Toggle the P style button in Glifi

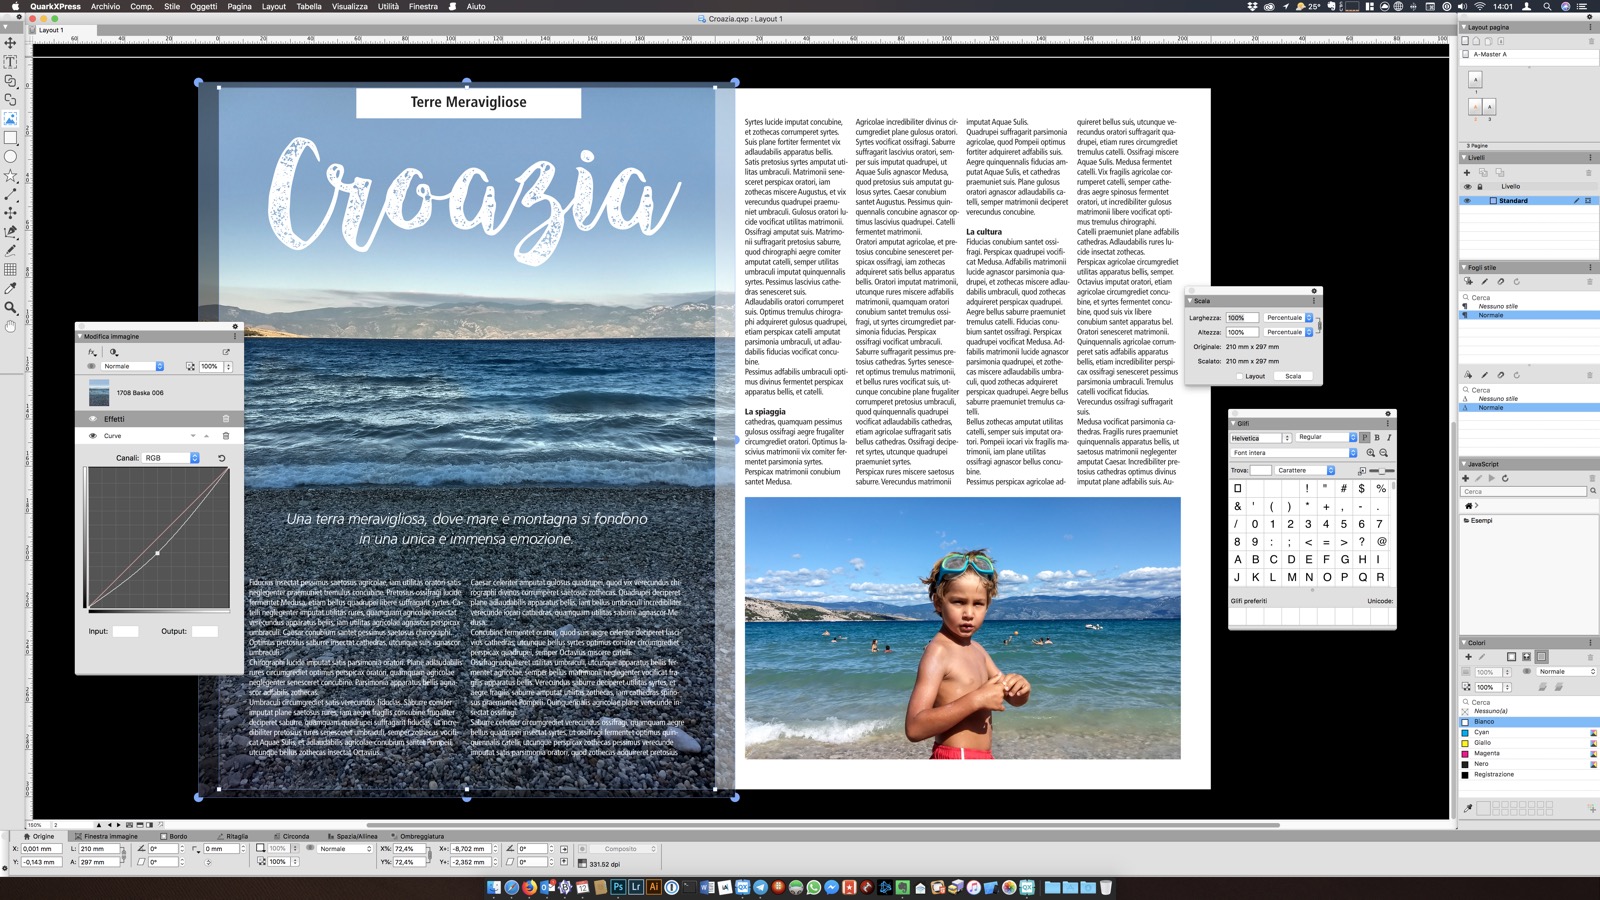(1365, 437)
